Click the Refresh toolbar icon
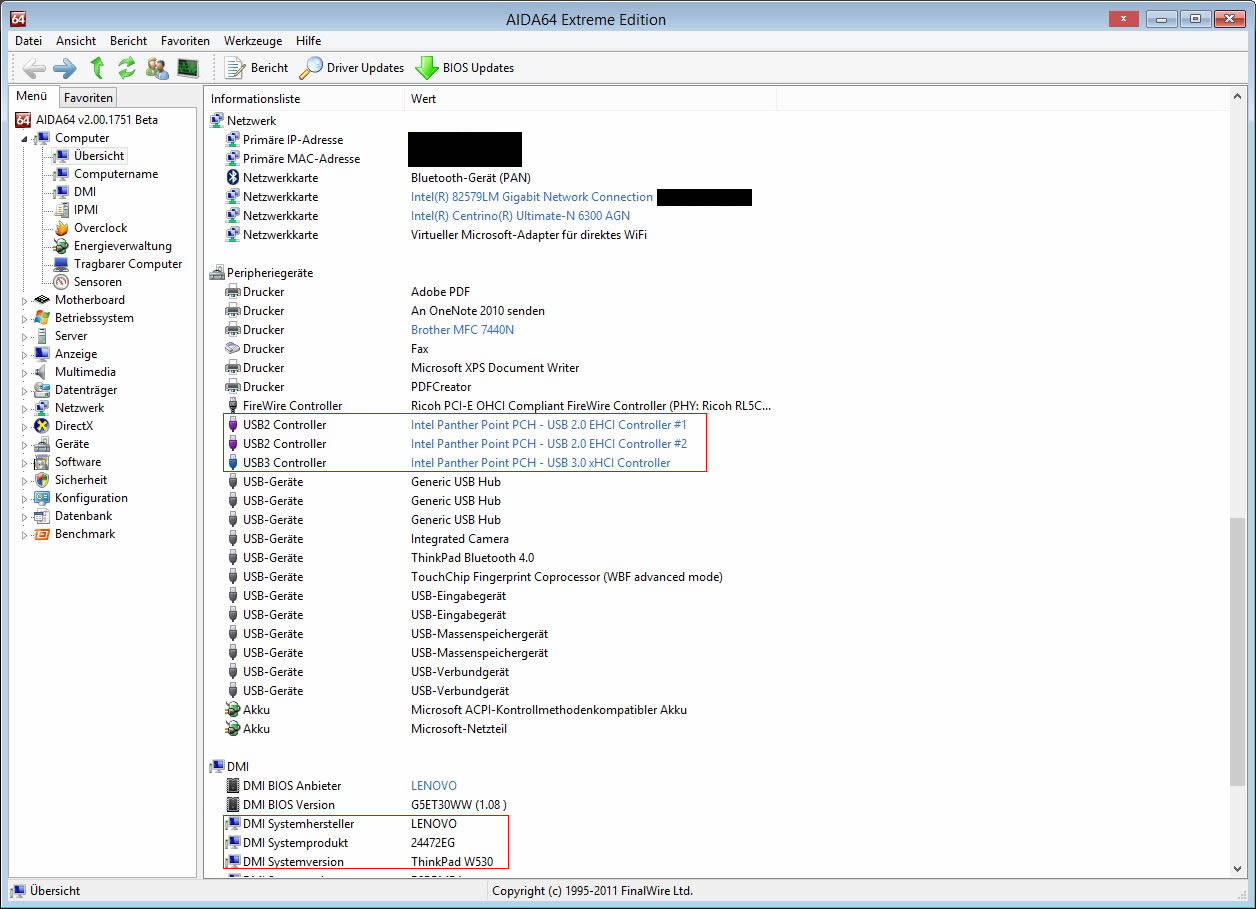The height and width of the screenshot is (909, 1256). point(126,68)
